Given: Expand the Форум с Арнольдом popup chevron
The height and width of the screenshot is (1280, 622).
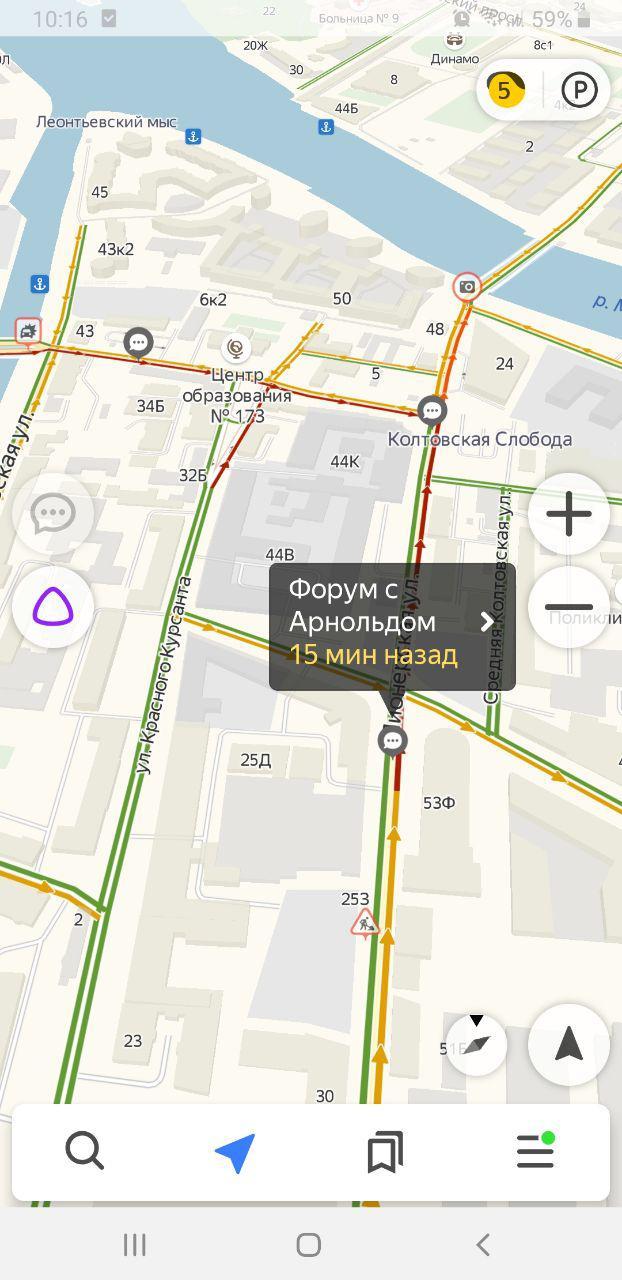Looking at the screenshot, I should tap(487, 622).
